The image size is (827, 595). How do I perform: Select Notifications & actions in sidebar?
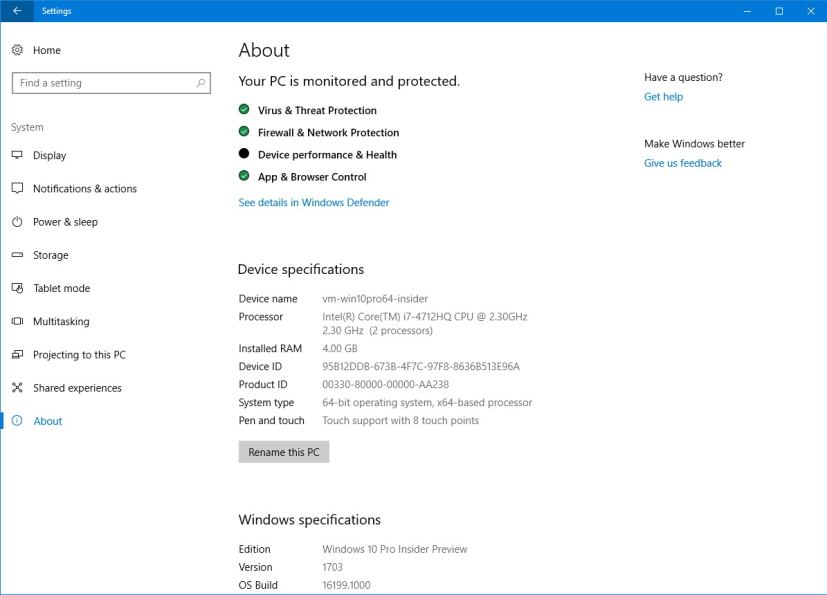(x=84, y=188)
